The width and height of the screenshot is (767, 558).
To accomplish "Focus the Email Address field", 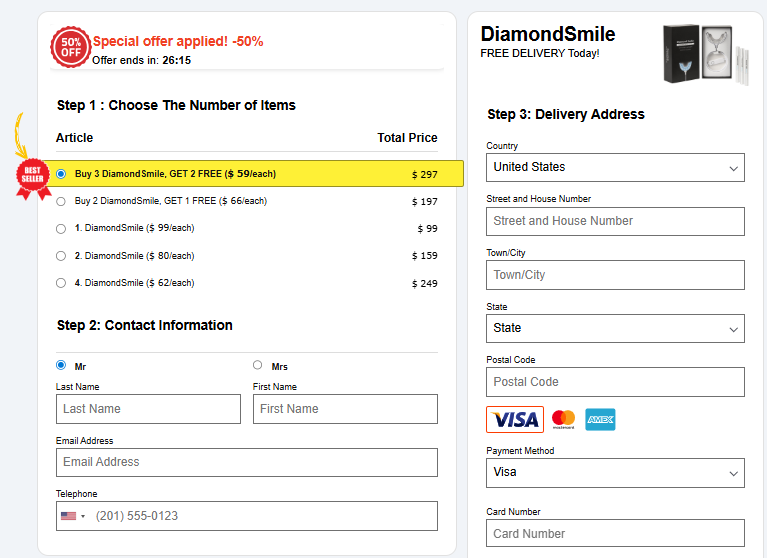I will [x=247, y=462].
